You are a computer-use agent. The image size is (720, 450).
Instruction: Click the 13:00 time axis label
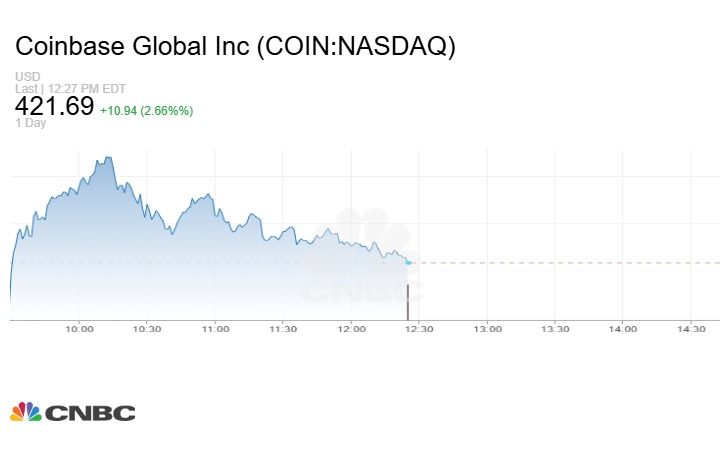click(487, 330)
